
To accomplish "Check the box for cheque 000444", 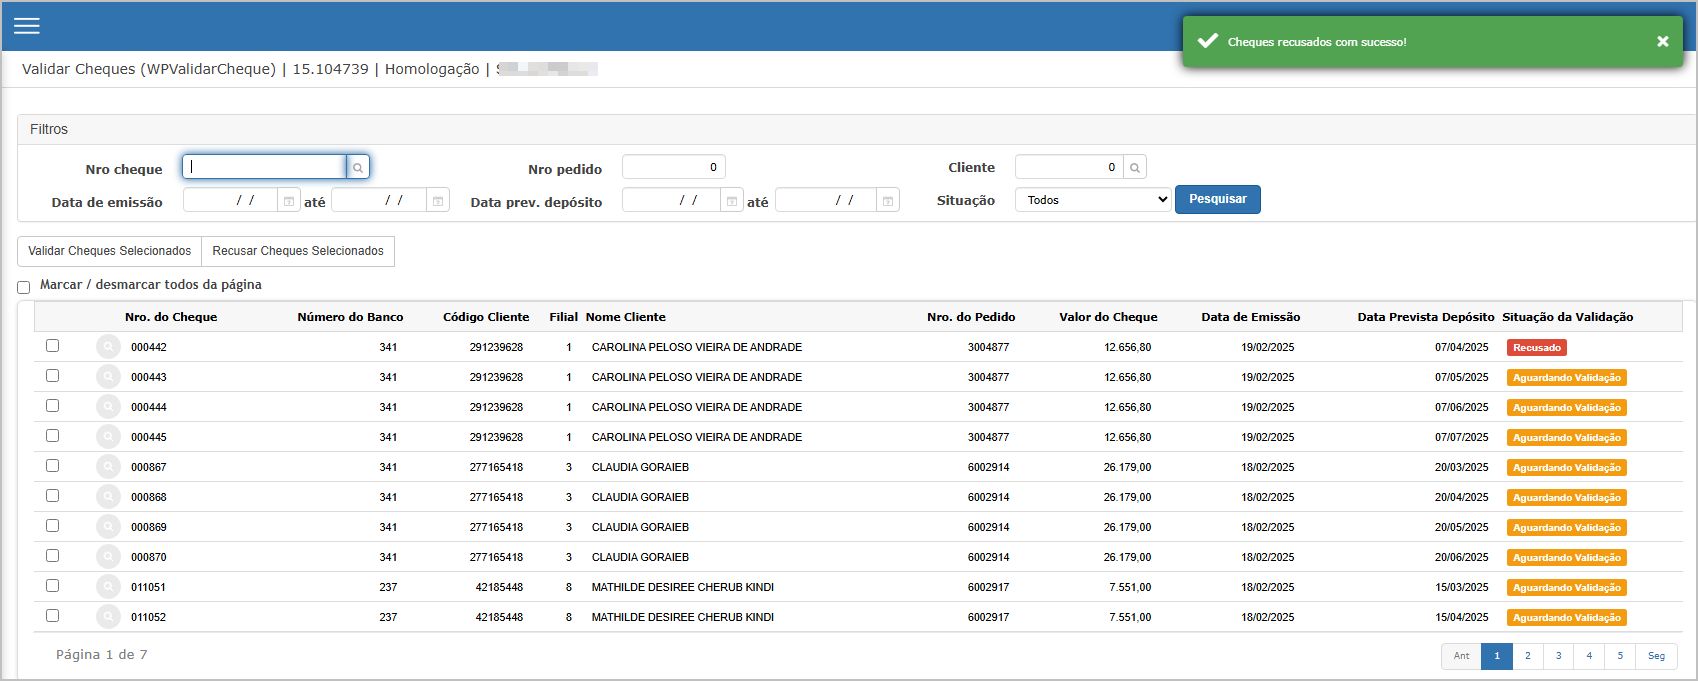I will [x=52, y=405].
